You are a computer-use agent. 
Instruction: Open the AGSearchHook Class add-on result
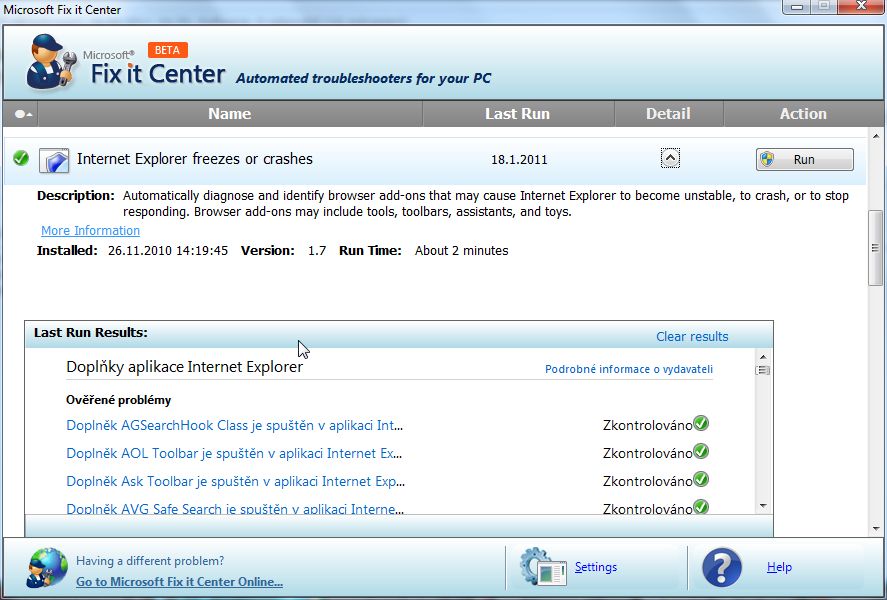click(x=234, y=425)
